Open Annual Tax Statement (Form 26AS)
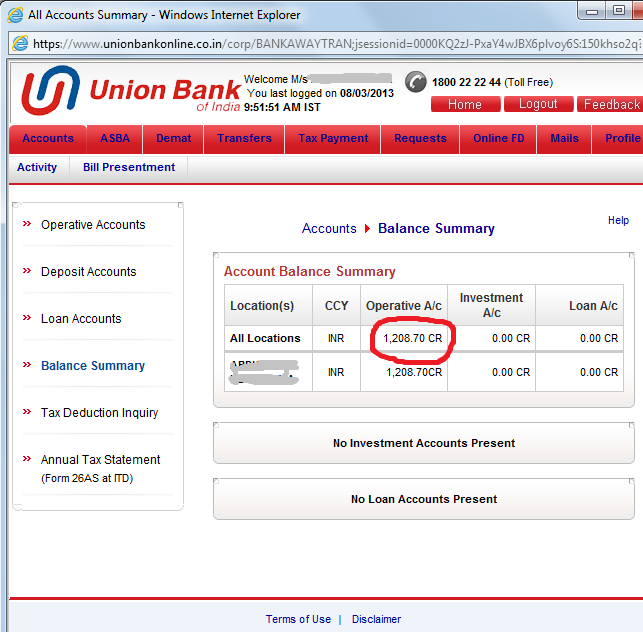643x632 pixels. click(x=100, y=468)
